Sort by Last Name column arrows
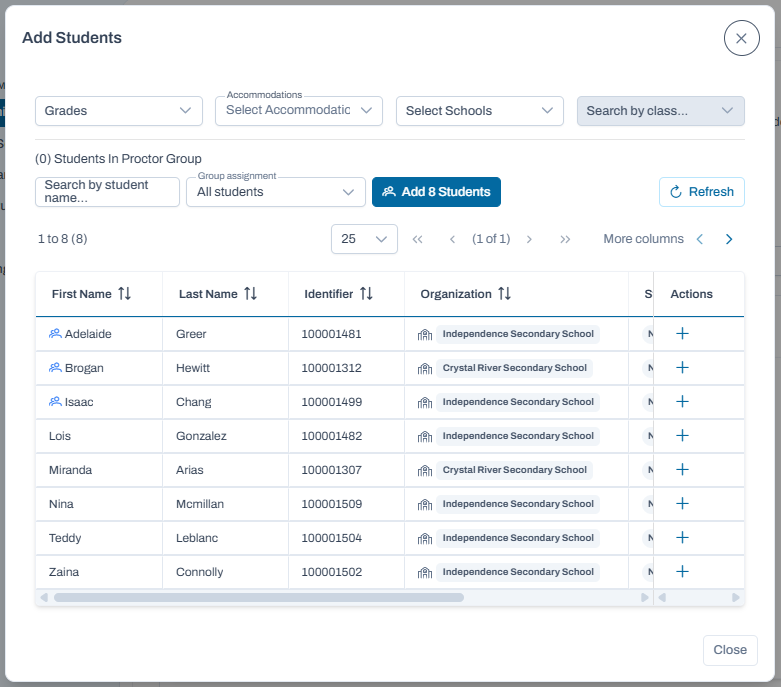The height and width of the screenshot is (687, 781). (251, 294)
